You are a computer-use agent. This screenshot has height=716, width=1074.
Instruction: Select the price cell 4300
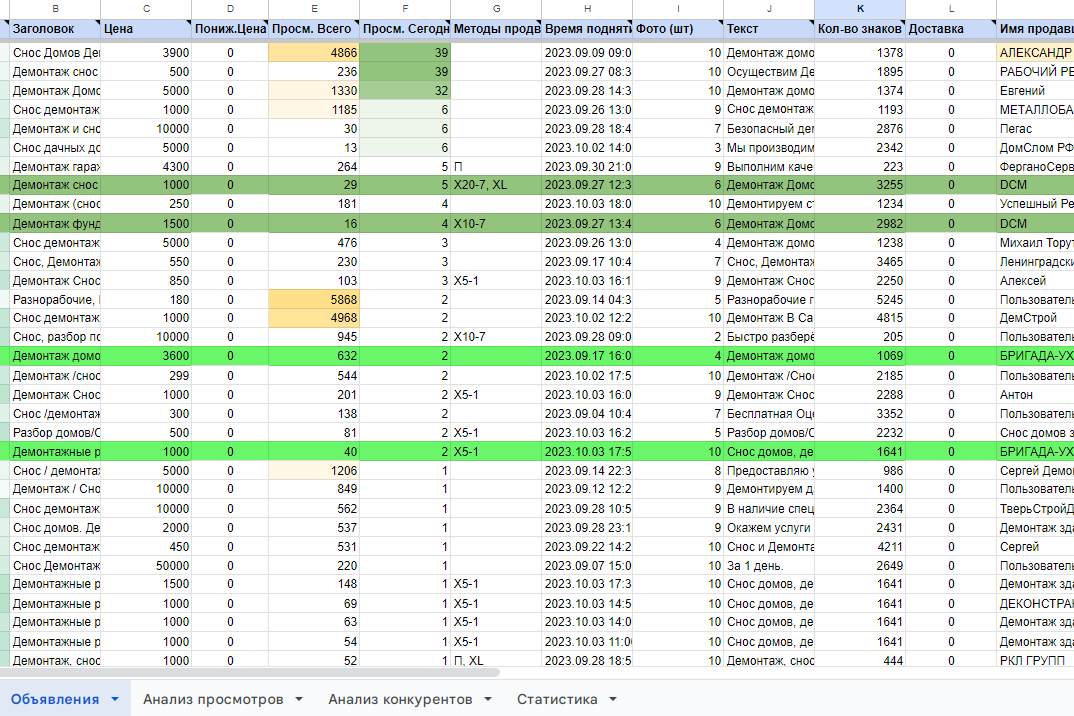[146, 166]
